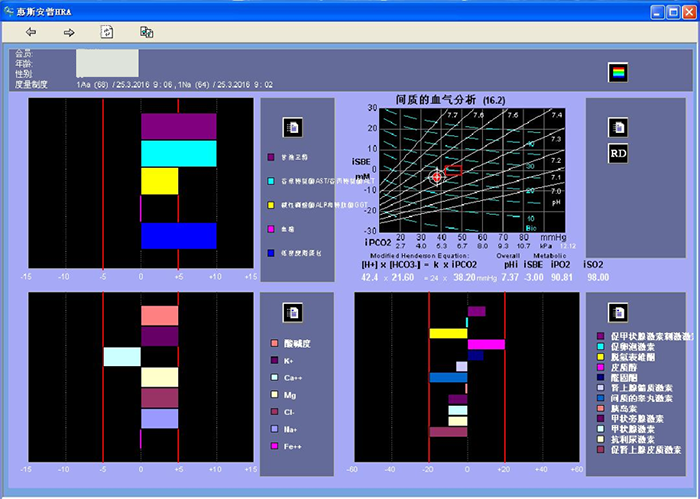Open report icon above the K+ legend

pyautogui.click(x=292, y=312)
